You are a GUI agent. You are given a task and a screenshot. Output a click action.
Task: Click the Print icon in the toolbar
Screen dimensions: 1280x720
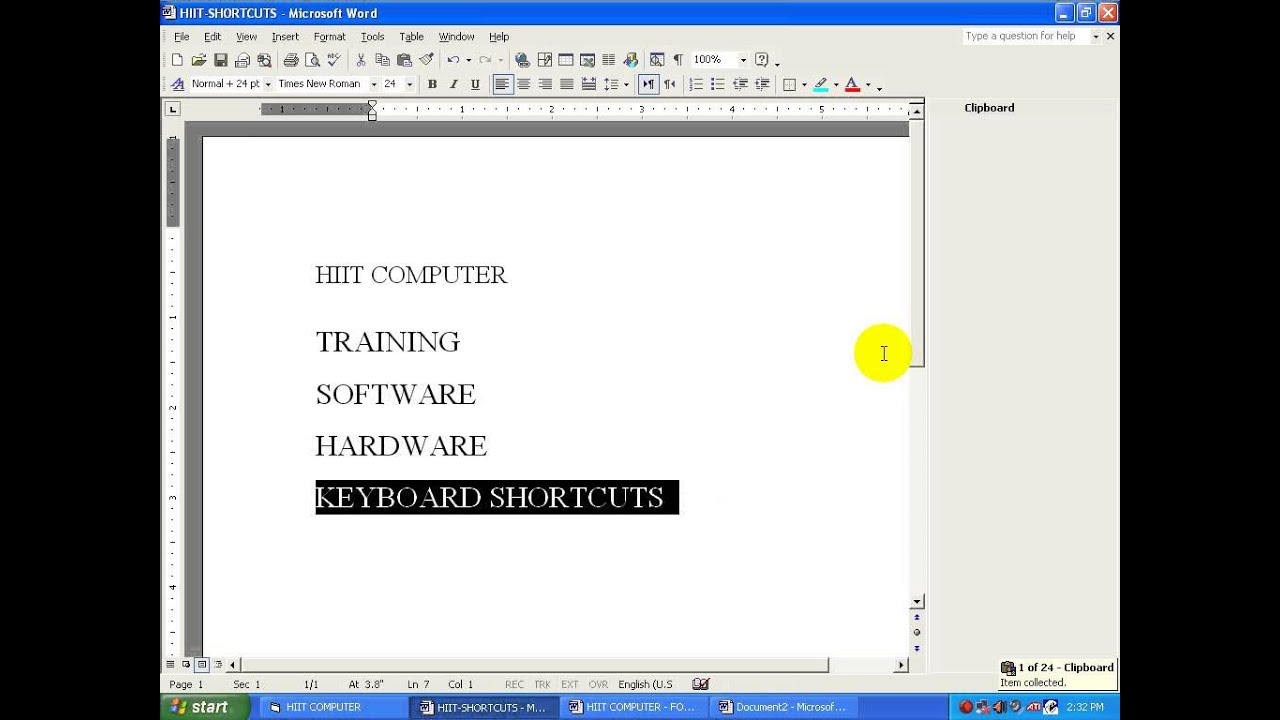coord(291,60)
